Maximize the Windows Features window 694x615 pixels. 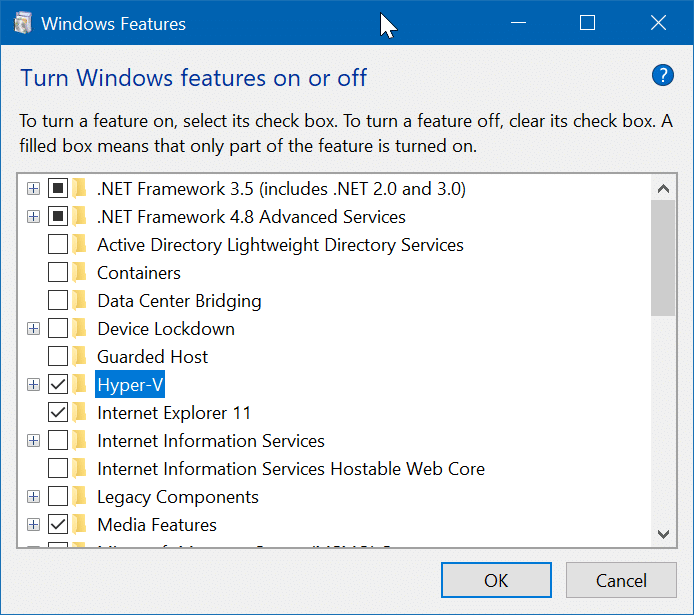point(587,22)
